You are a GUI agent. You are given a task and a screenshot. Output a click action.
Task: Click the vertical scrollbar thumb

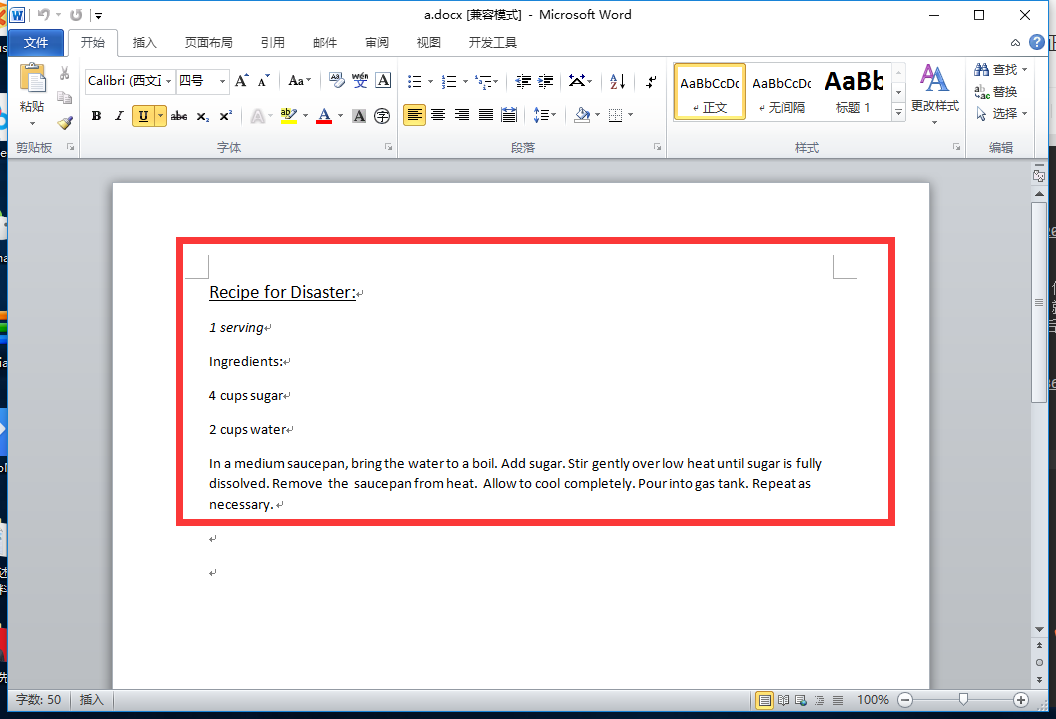click(1039, 302)
